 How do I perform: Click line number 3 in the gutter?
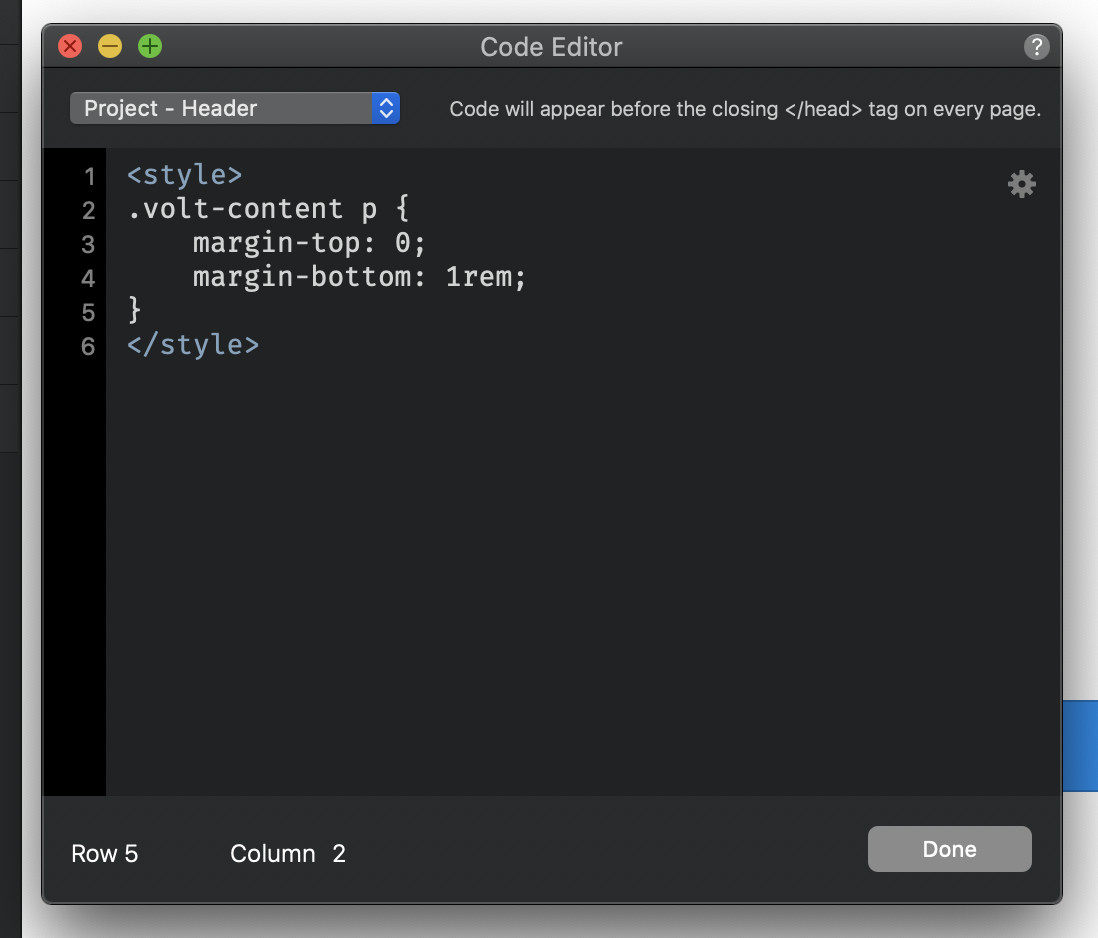[89, 245]
